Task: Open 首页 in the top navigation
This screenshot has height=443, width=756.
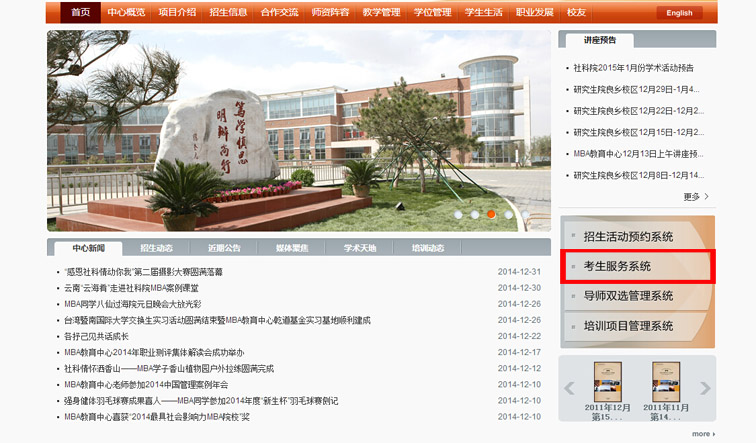Action: (x=81, y=12)
